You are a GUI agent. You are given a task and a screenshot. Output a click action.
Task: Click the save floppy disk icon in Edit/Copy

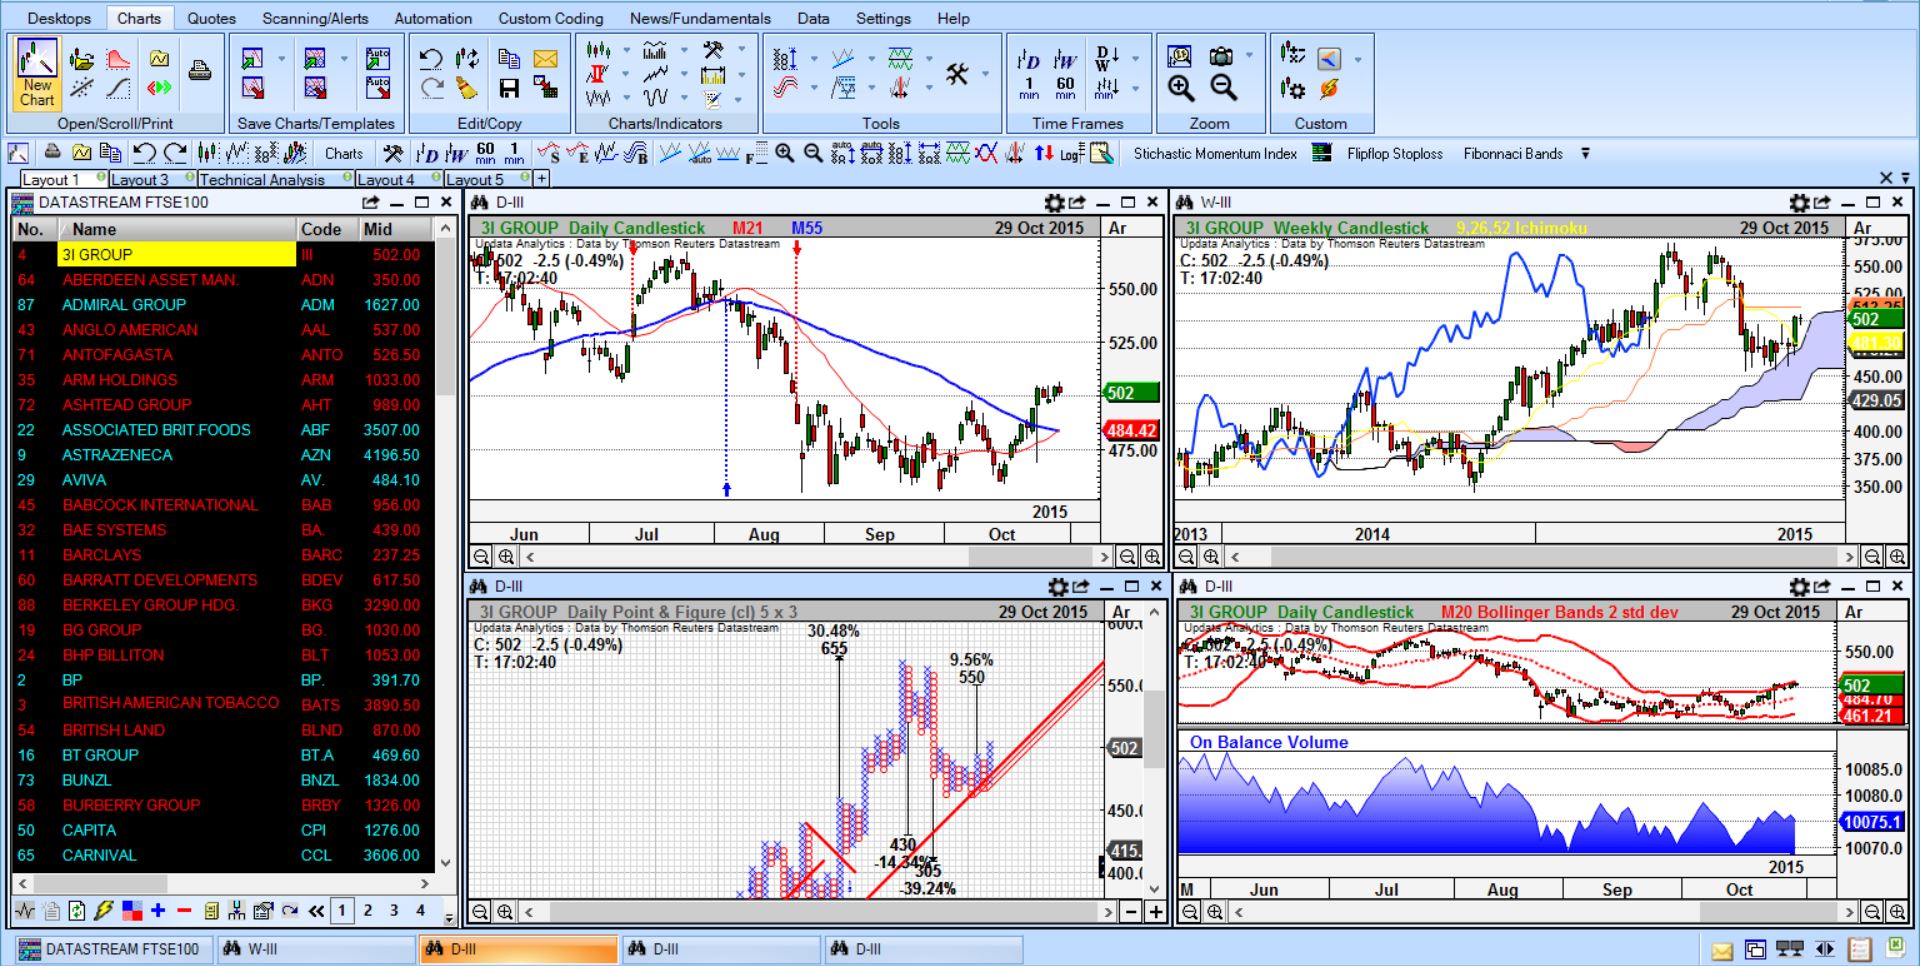click(x=509, y=89)
